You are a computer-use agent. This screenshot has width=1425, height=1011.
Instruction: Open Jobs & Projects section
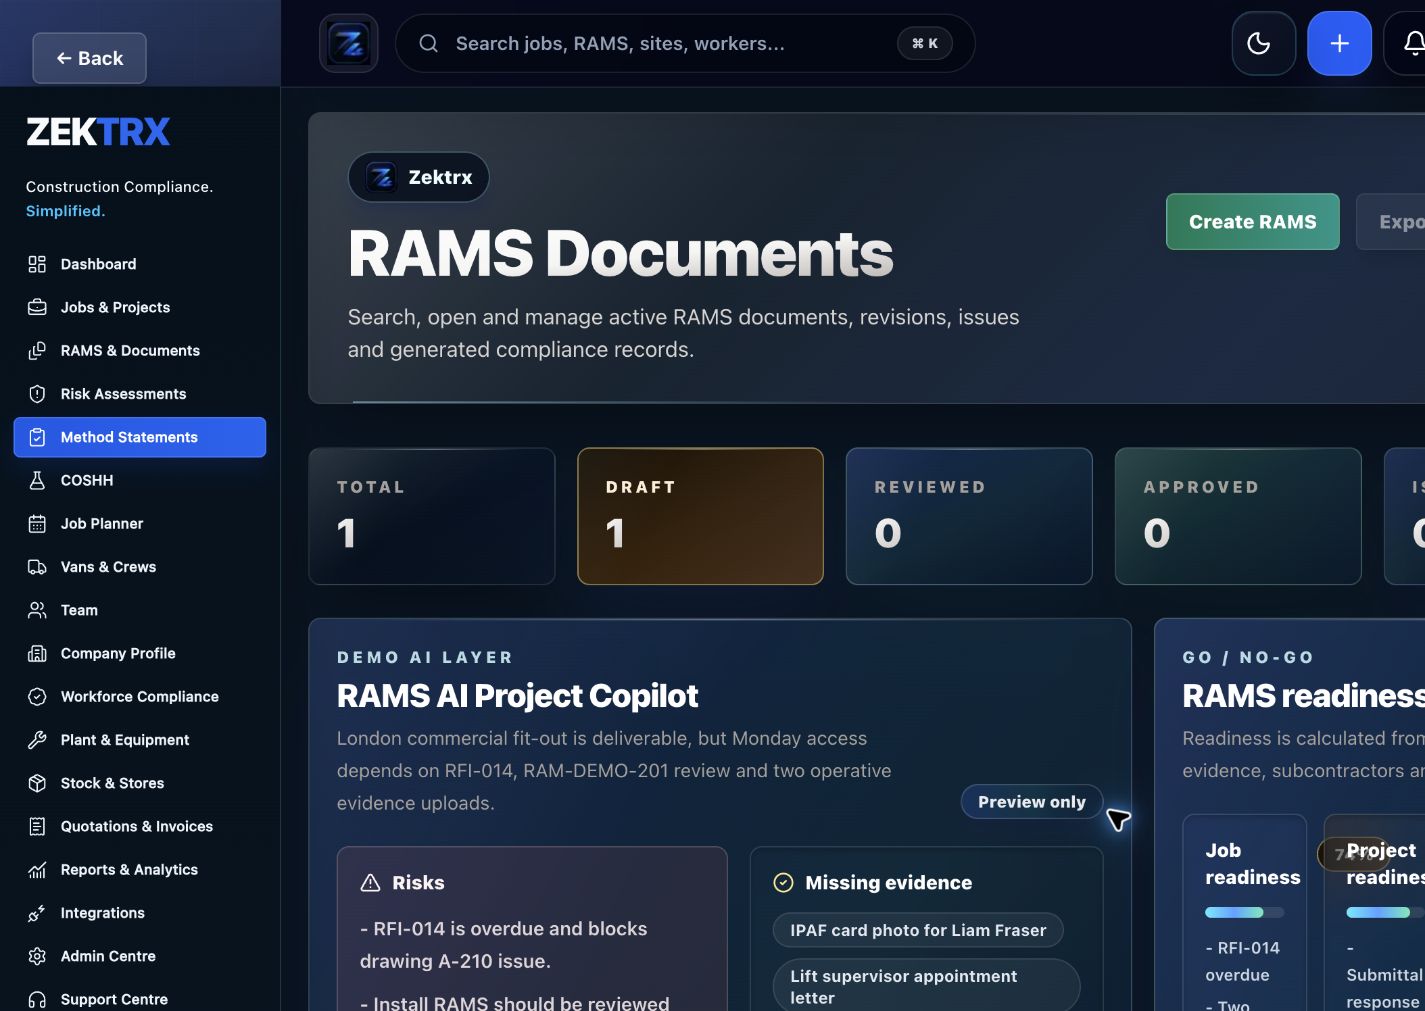pos(140,307)
